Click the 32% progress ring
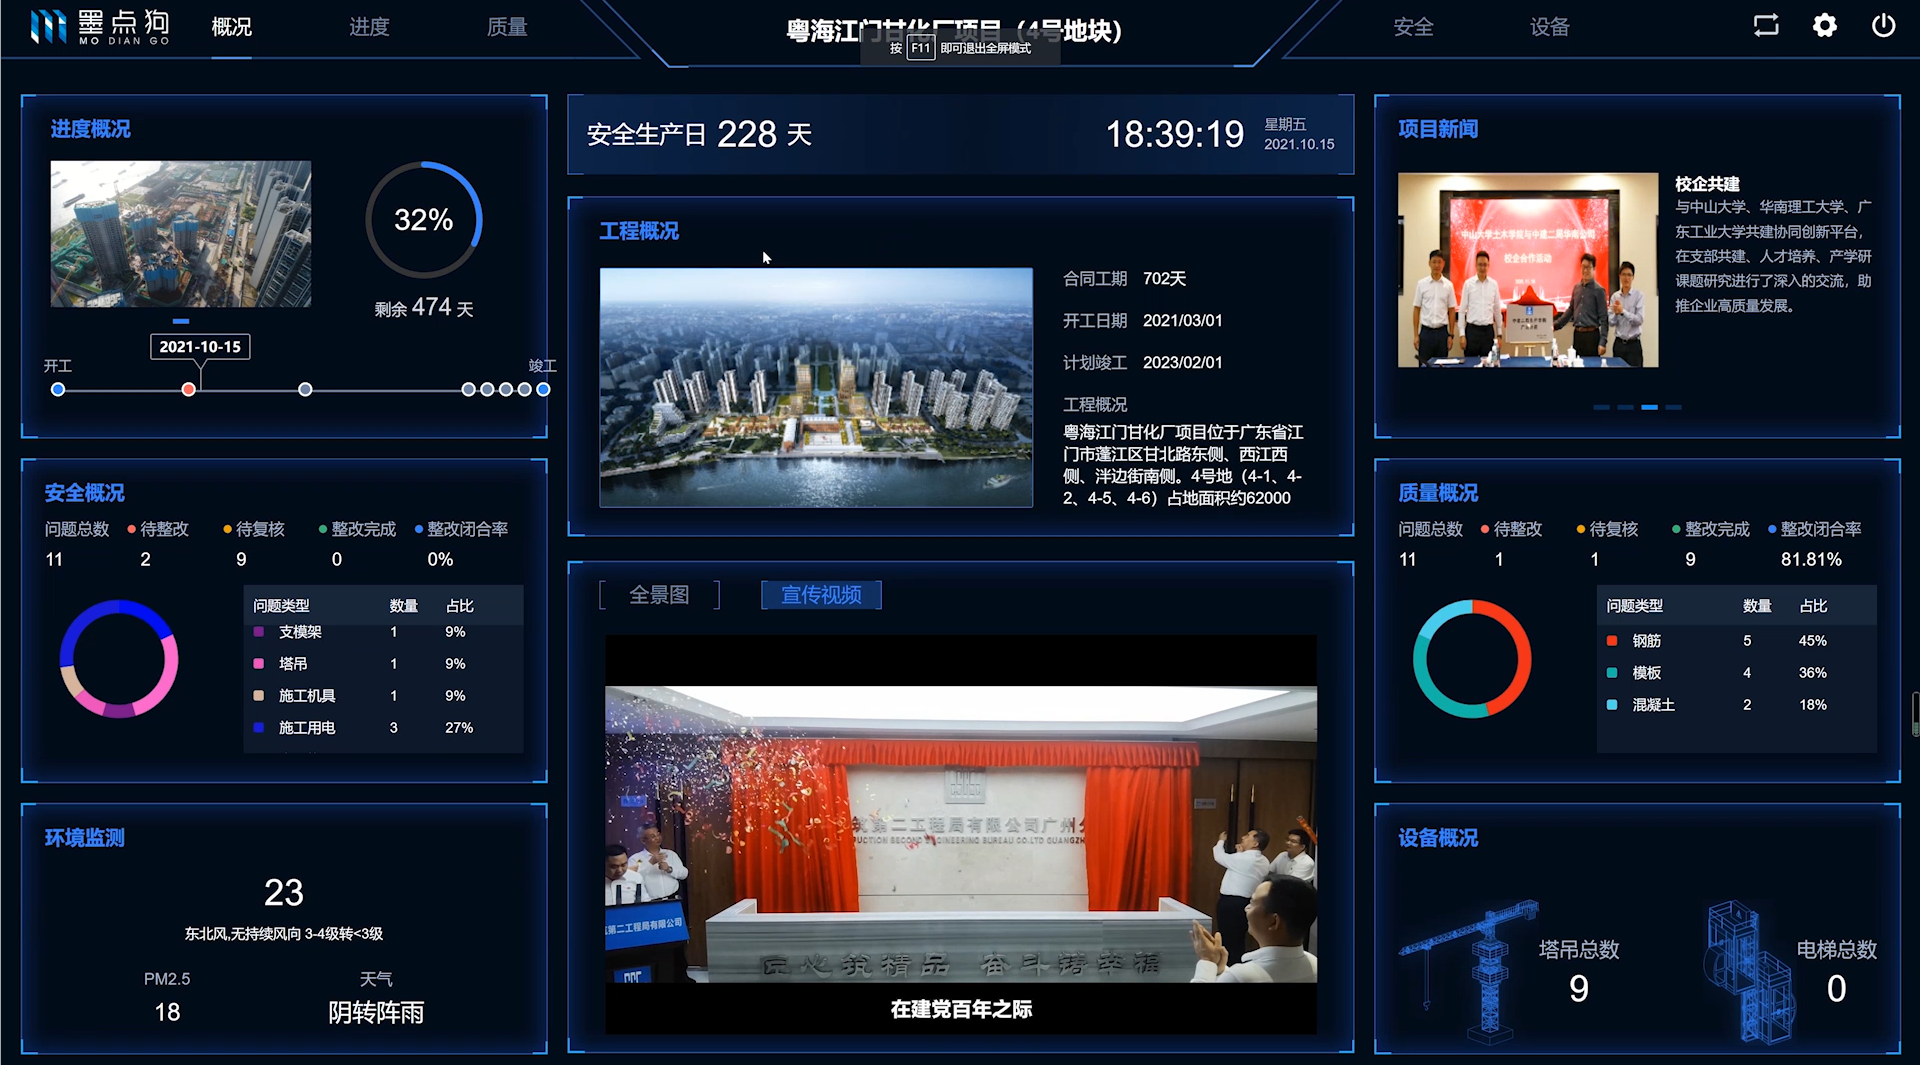Screen dimensions: 1920x1065 (x=424, y=220)
